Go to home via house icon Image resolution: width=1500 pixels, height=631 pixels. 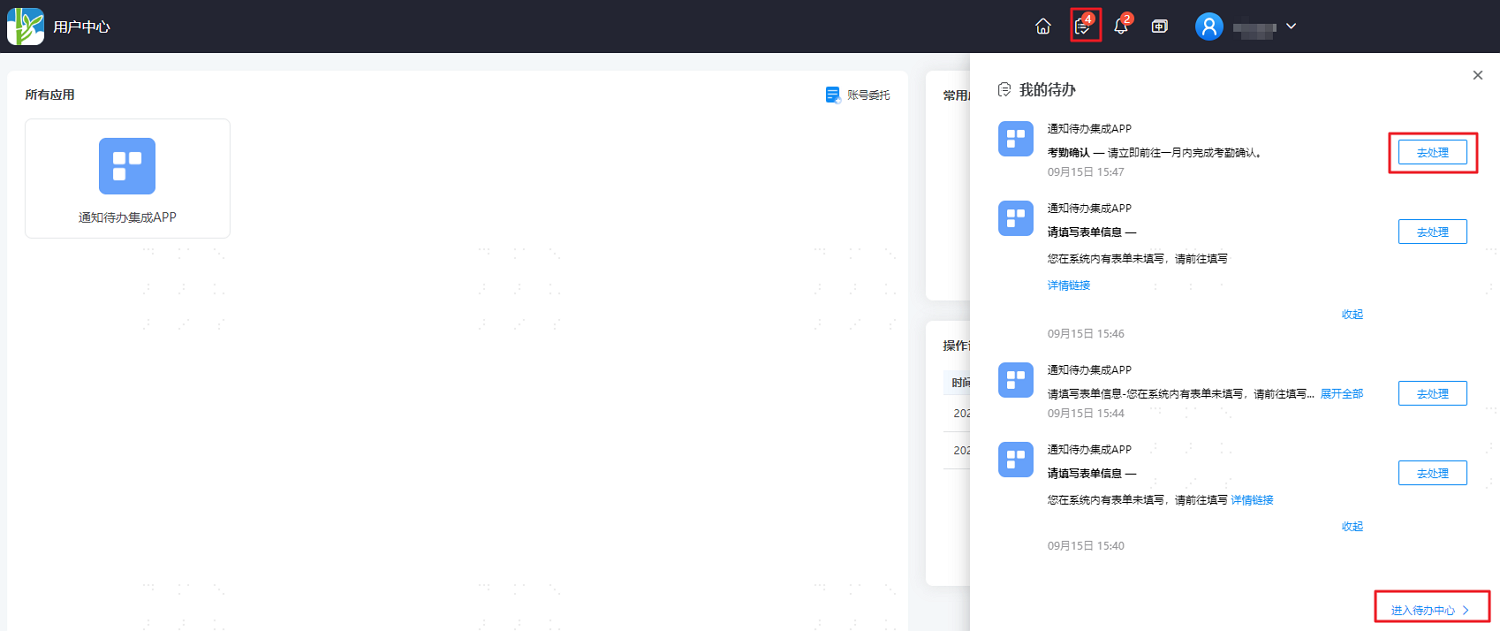(x=1043, y=26)
